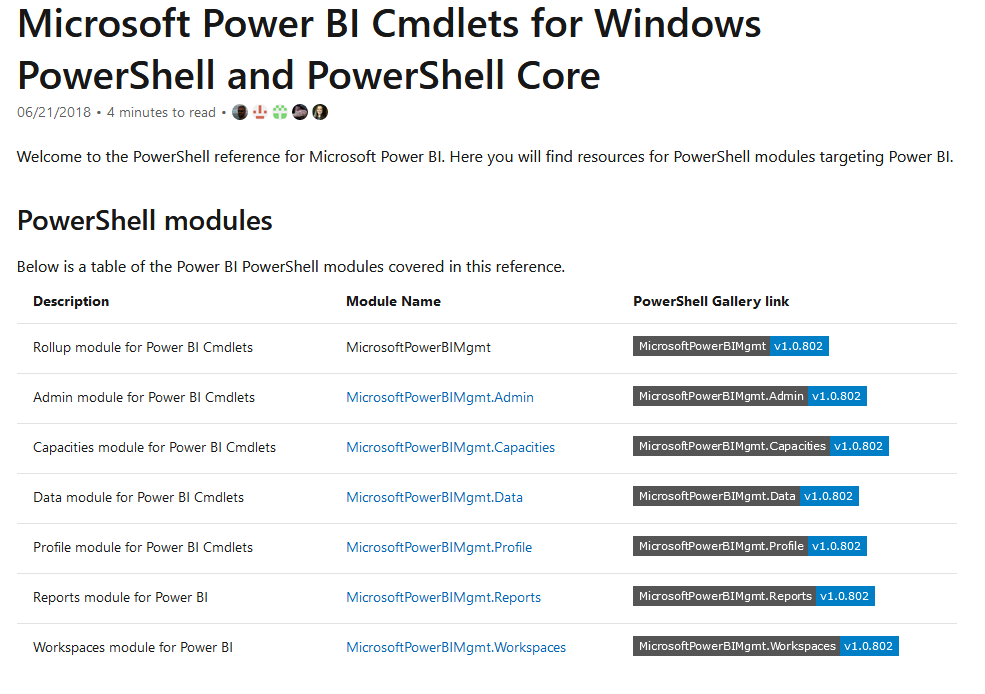Click the last contributor avatar
The height and width of the screenshot is (694, 985).
click(x=320, y=112)
